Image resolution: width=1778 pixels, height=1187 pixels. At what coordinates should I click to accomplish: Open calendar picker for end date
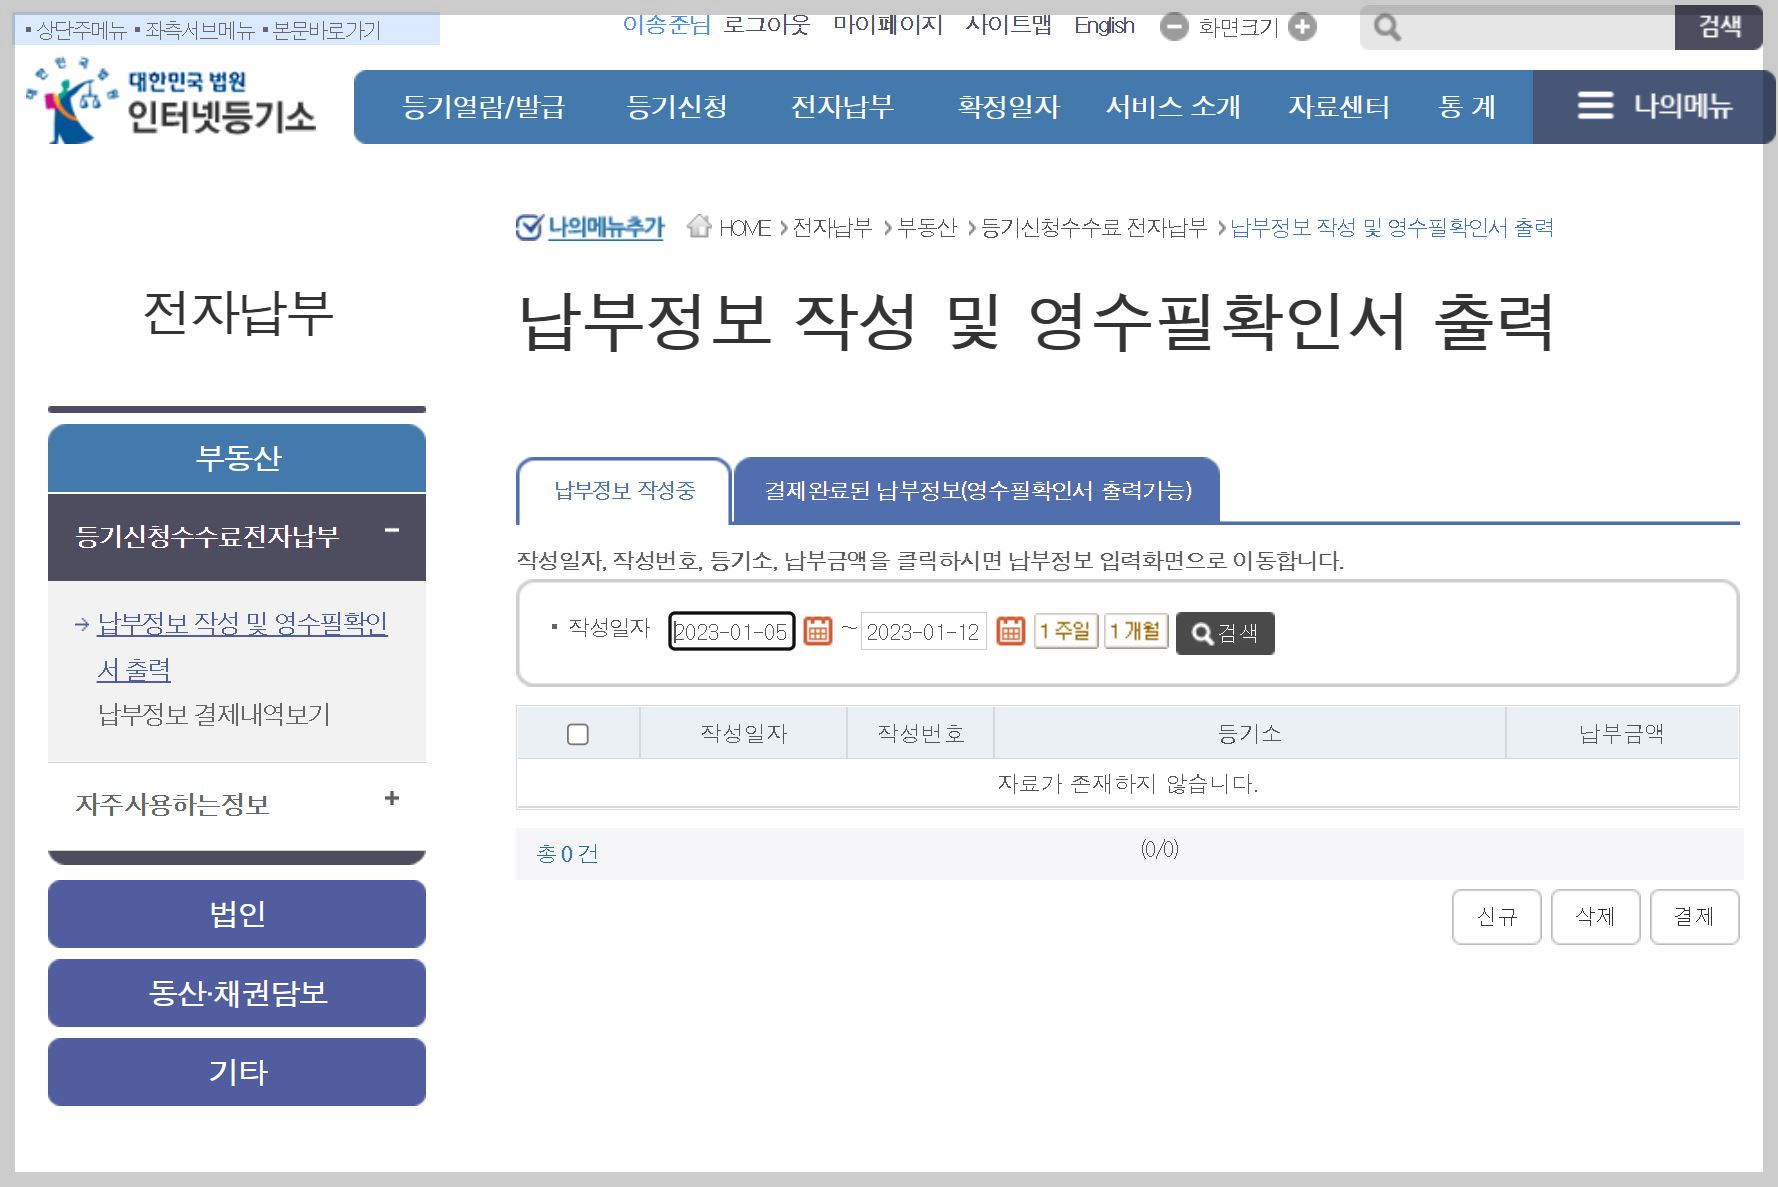click(1011, 631)
